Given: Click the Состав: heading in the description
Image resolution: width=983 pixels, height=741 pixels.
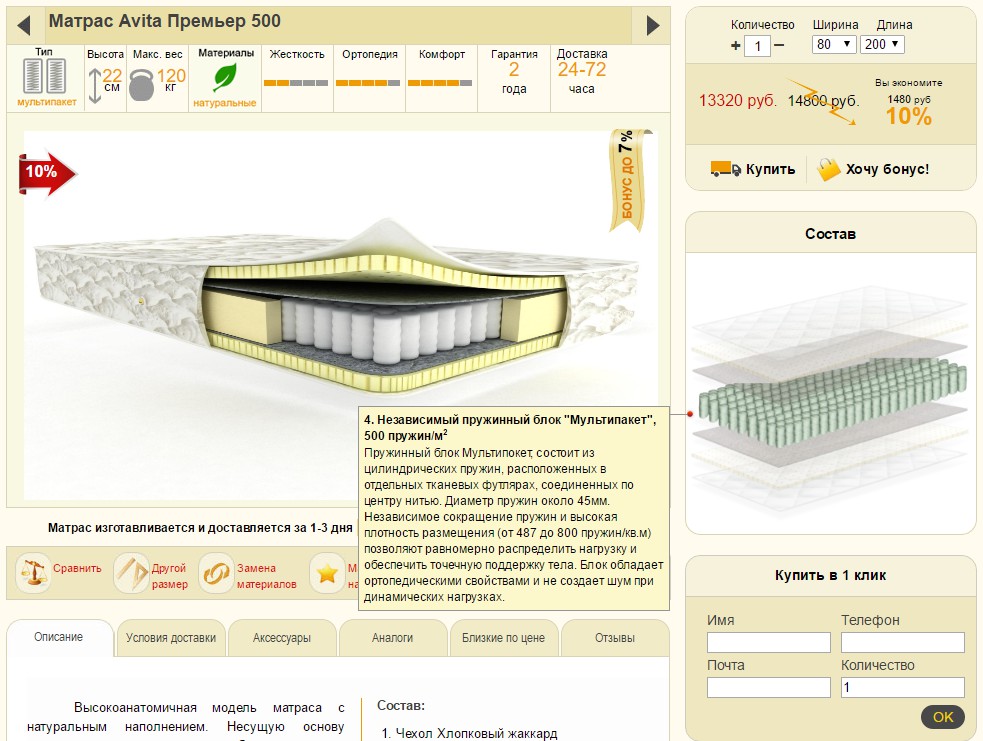Looking at the screenshot, I should tap(401, 705).
